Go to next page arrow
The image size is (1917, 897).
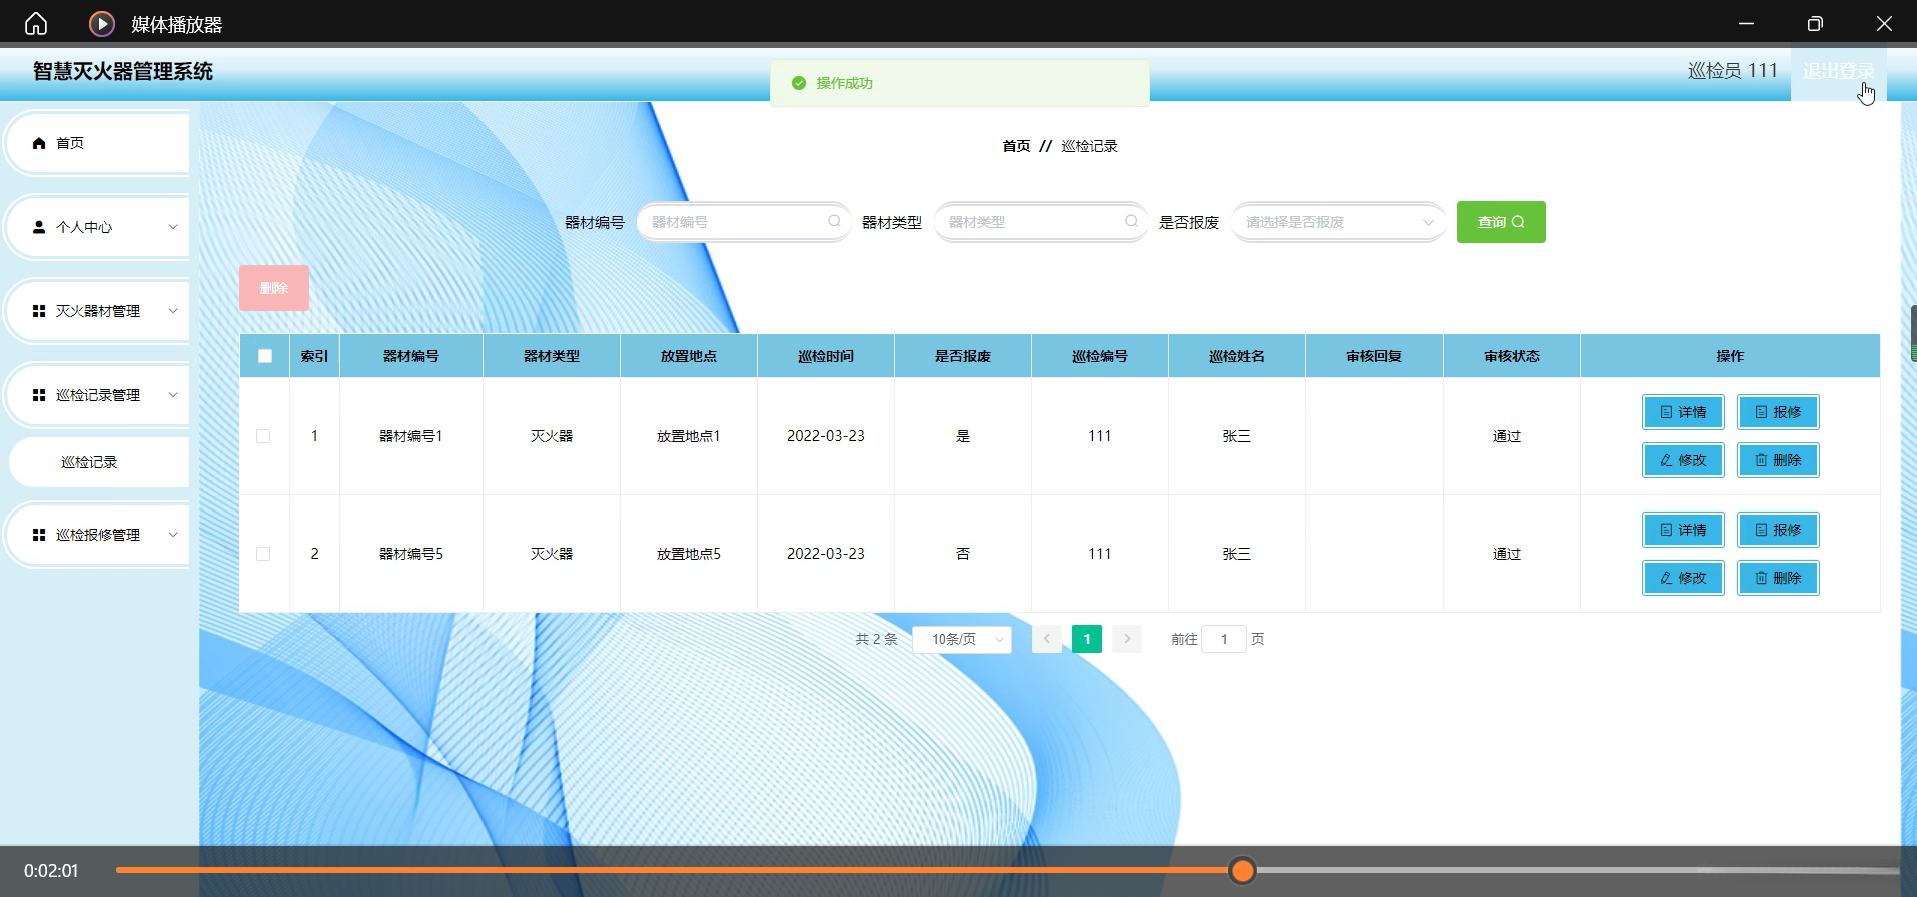pyautogui.click(x=1127, y=639)
